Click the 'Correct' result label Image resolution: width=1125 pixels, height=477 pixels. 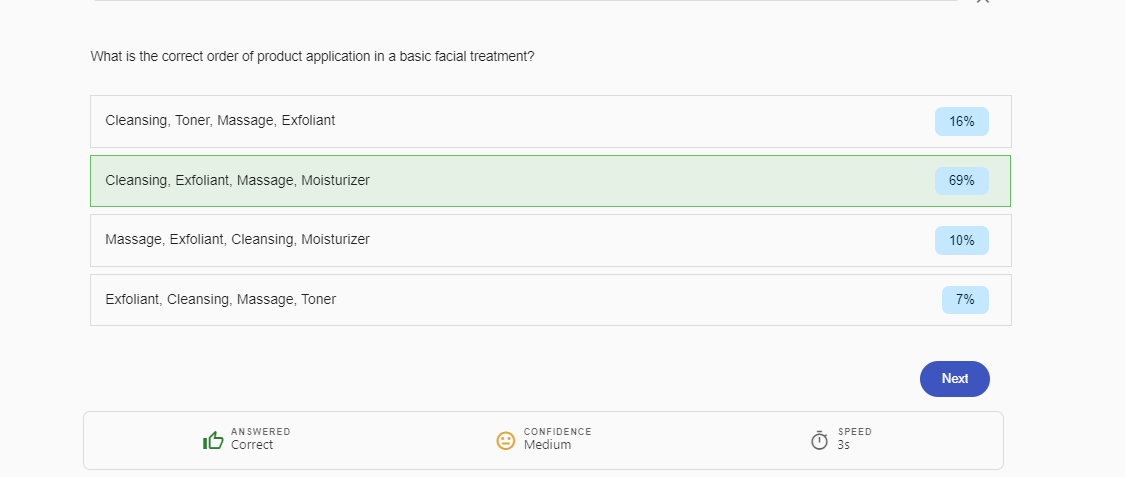(x=252, y=445)
